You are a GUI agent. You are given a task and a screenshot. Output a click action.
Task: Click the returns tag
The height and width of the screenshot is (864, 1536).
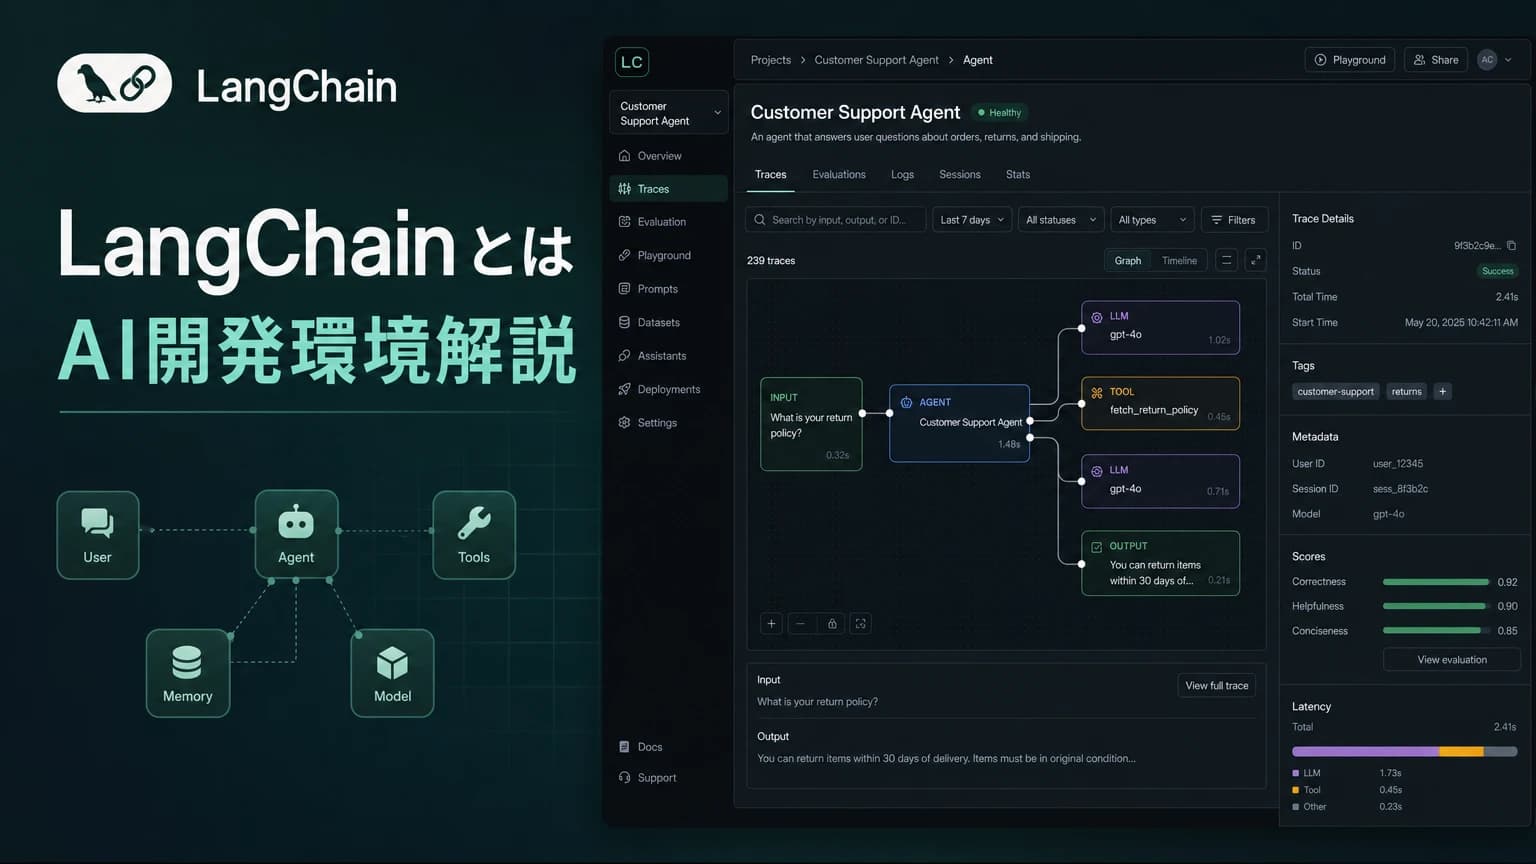pos(1406,392)
